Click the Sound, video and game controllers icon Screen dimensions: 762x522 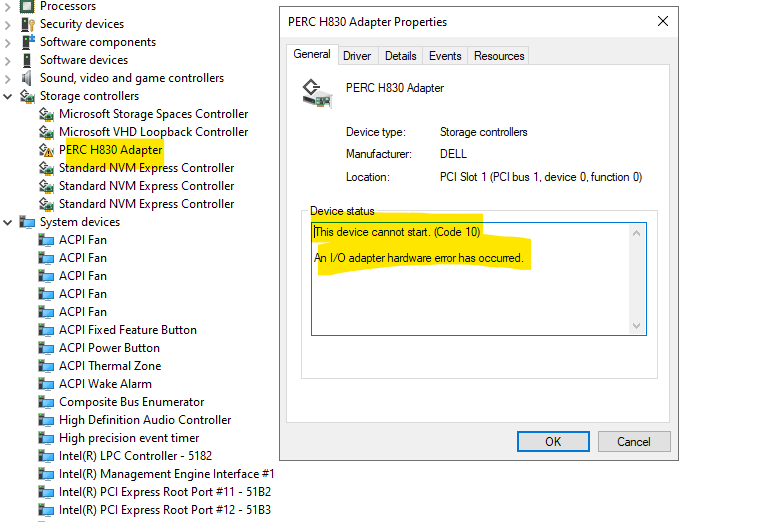coord(27,78)
